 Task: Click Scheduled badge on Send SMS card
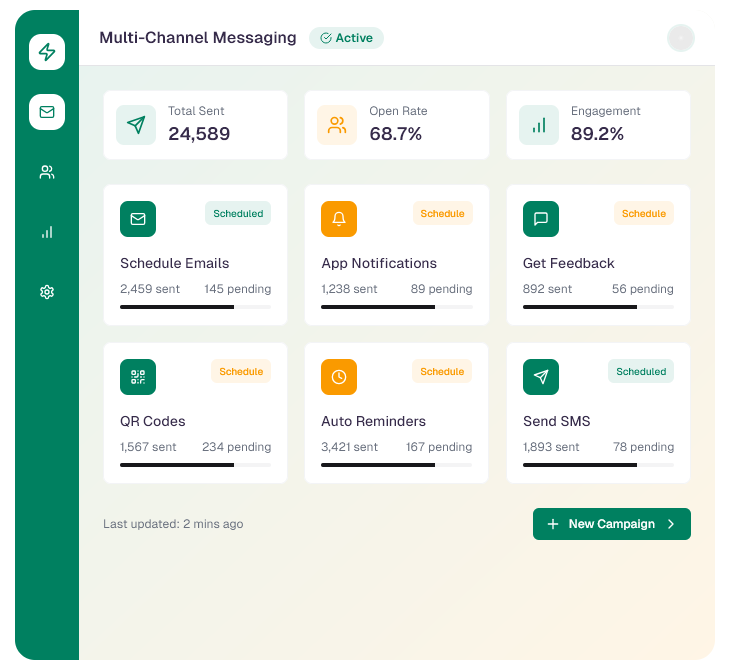[x=641, y=371]
